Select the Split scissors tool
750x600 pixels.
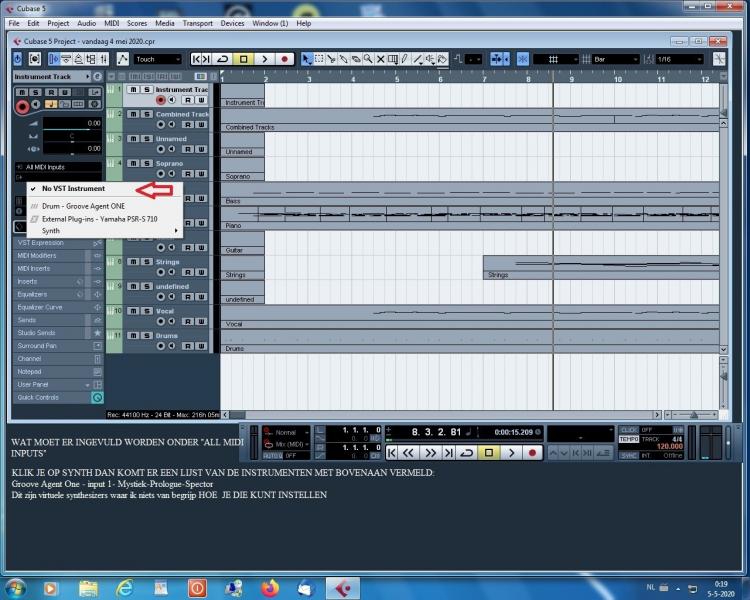pos(331,59)
